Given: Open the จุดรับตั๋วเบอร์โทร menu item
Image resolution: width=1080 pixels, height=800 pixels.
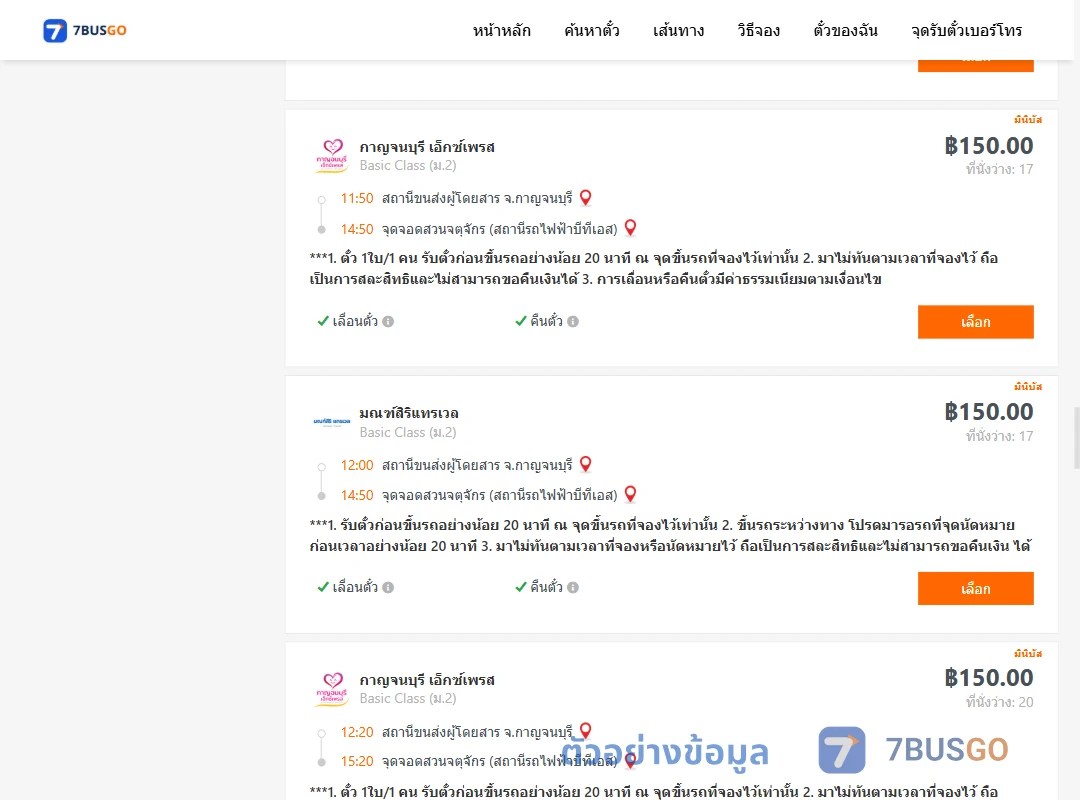Looking at the screenshot, I should pos(966,30).
